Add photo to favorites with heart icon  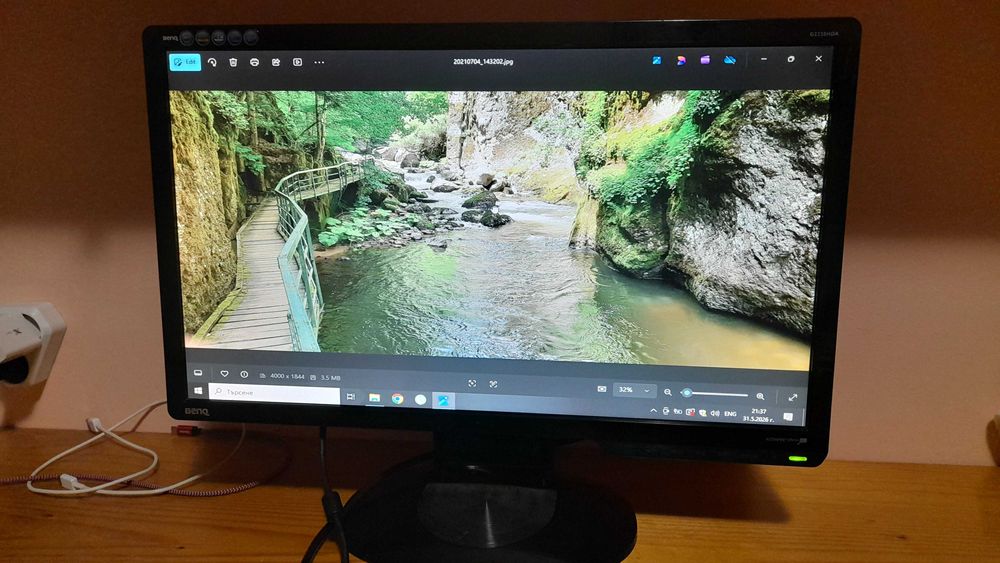click(x=224, y=374)
